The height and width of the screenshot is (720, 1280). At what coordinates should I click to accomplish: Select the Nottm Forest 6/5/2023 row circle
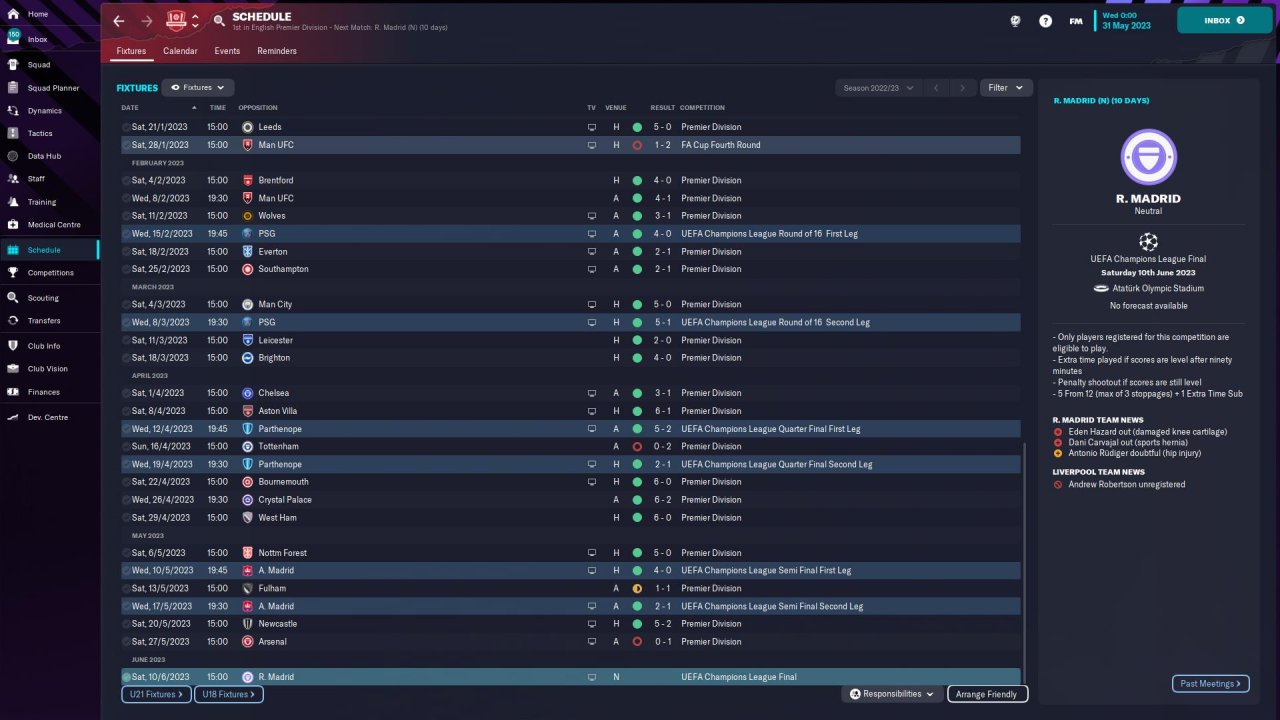pyautogui.click(x=127, y=553)
